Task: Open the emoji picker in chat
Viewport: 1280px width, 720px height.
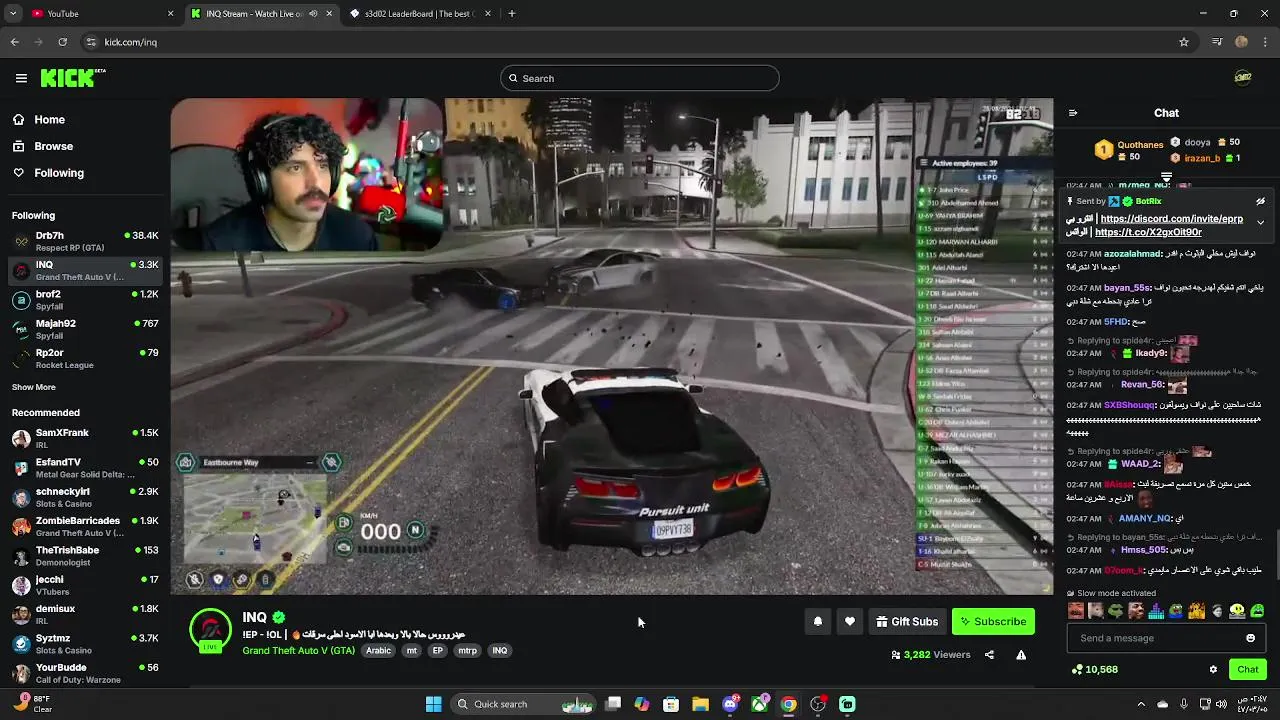Action: (1250, 638)
